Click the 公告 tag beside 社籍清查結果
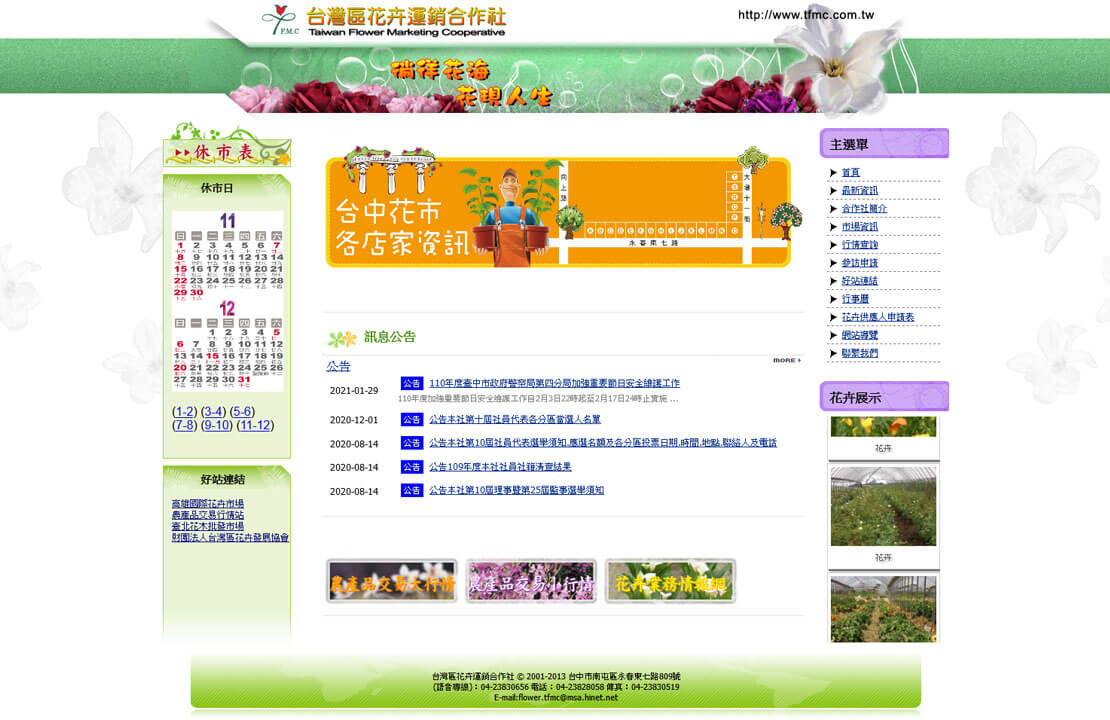The height and width of the screenshot is (720, 1110). pyautogui.click(x=411, y=467)
